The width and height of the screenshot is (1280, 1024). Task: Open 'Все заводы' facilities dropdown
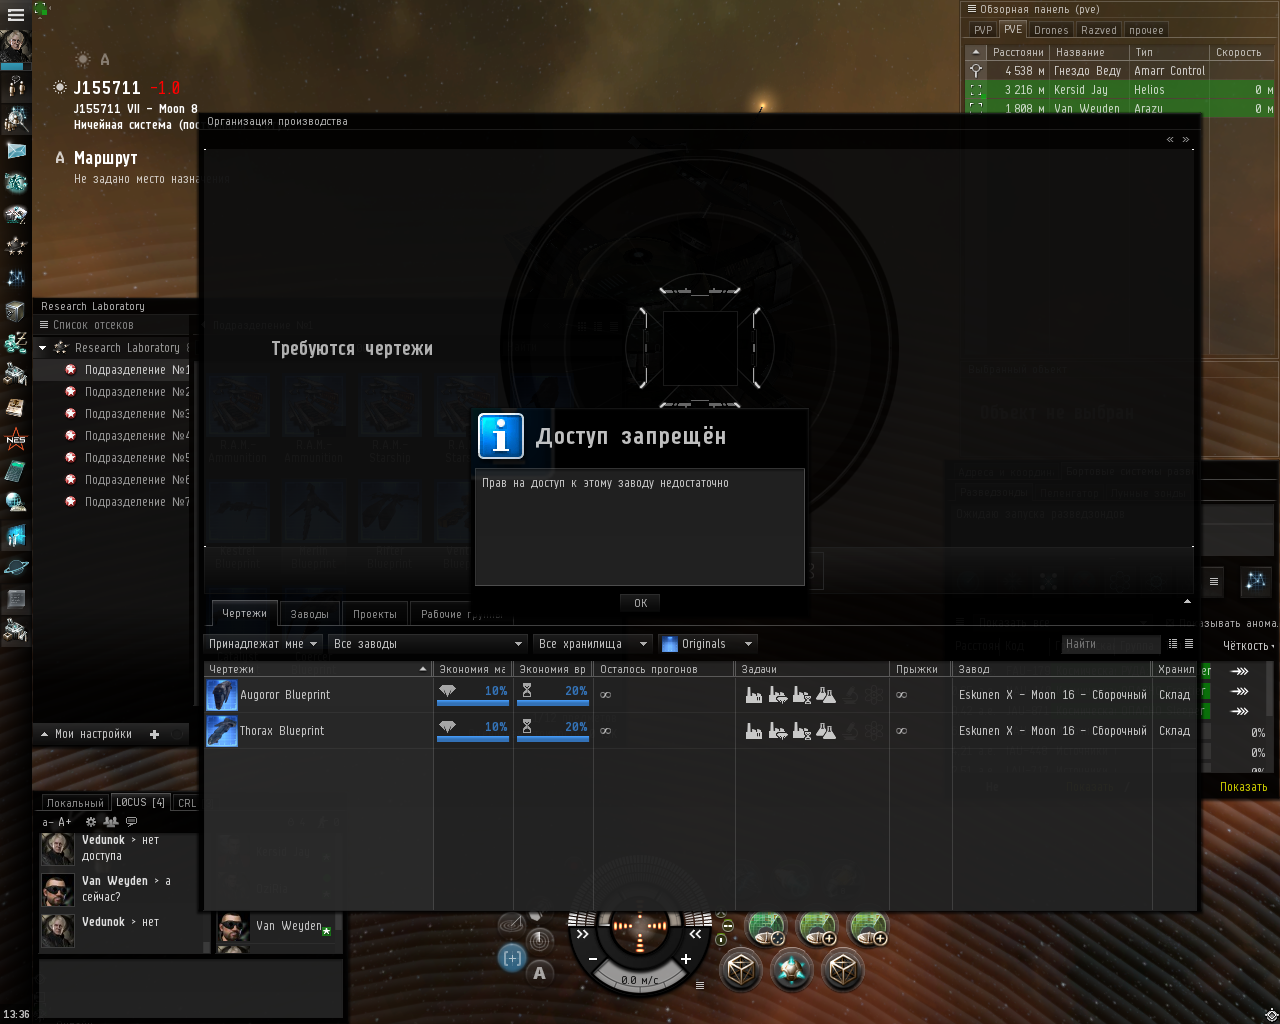tap(428, 644)
